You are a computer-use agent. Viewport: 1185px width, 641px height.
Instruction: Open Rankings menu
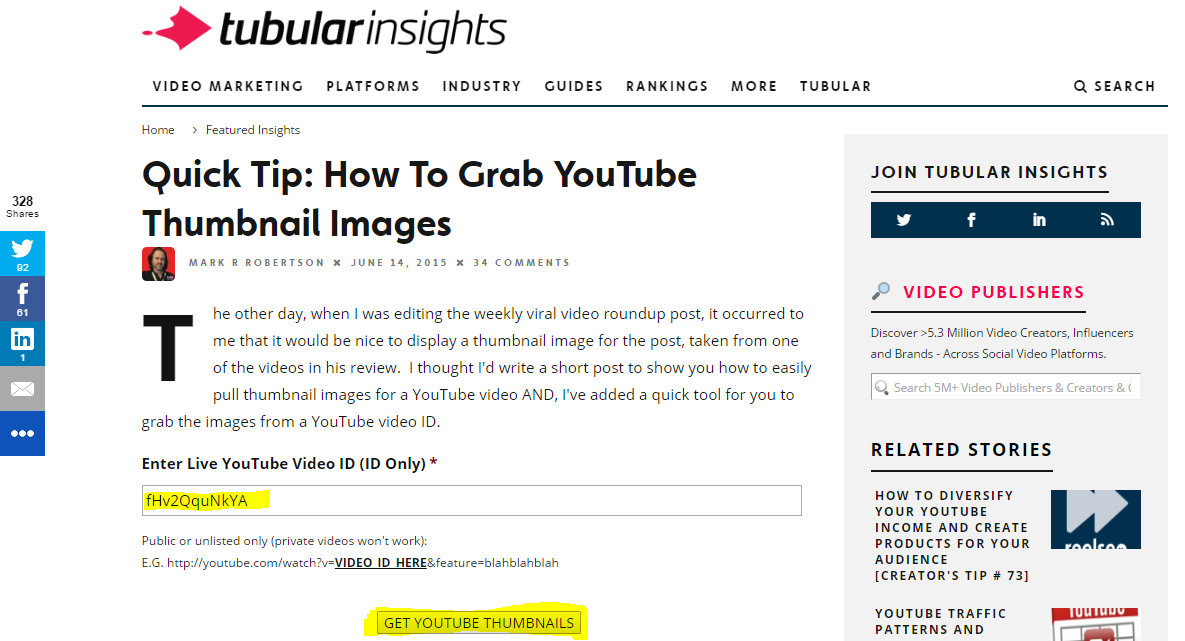(667, 86)
